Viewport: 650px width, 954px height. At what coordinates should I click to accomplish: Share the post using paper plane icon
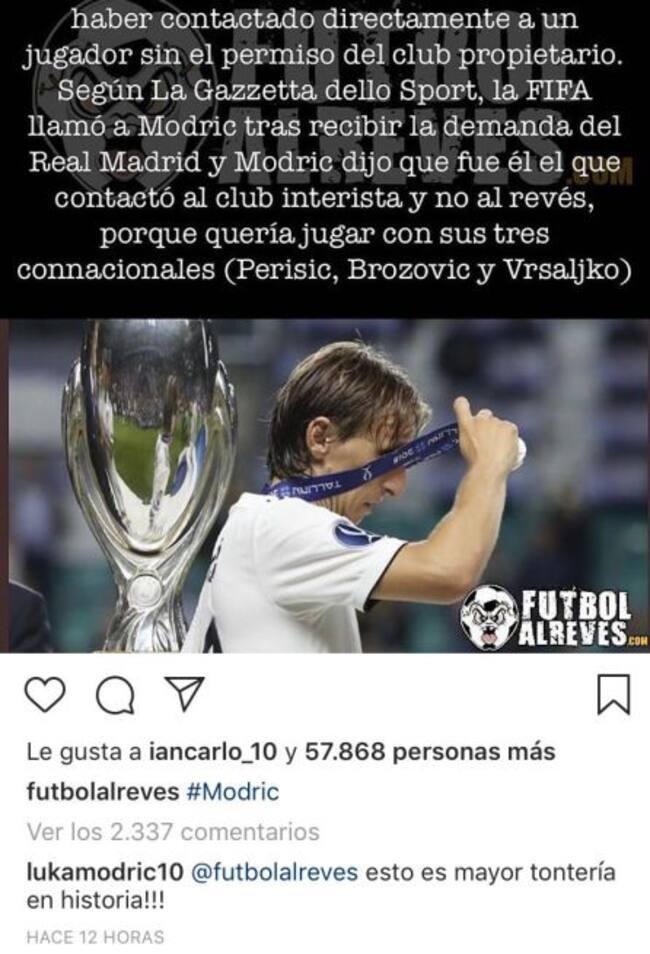tap(184, 694)
